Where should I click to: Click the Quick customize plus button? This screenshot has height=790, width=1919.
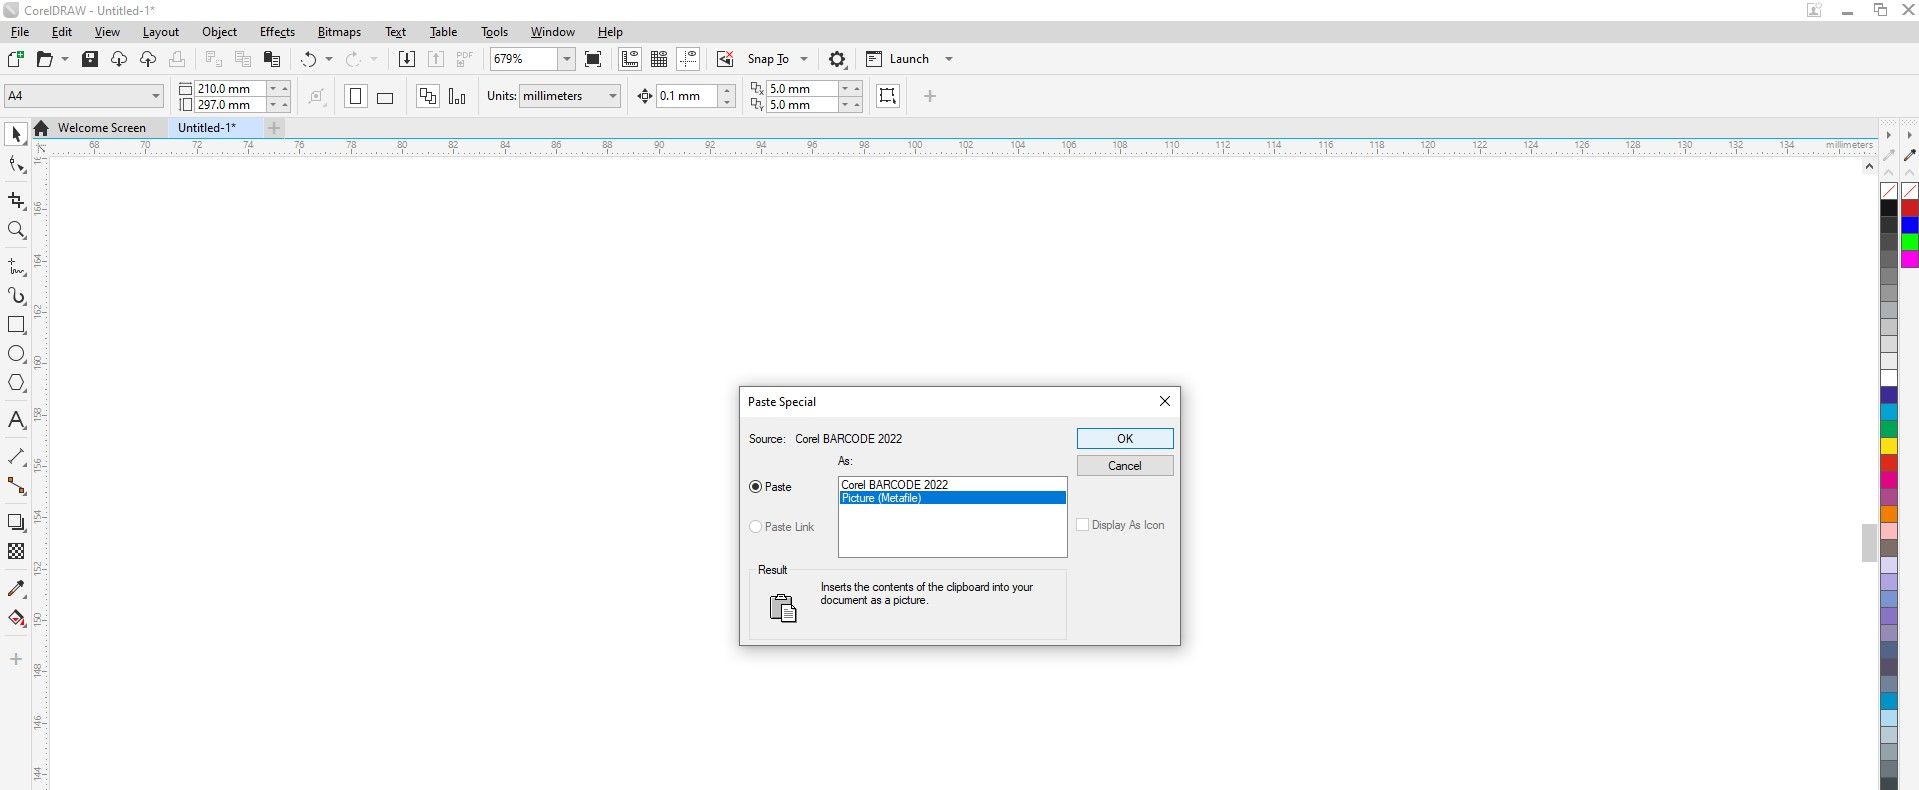(930, 96)
